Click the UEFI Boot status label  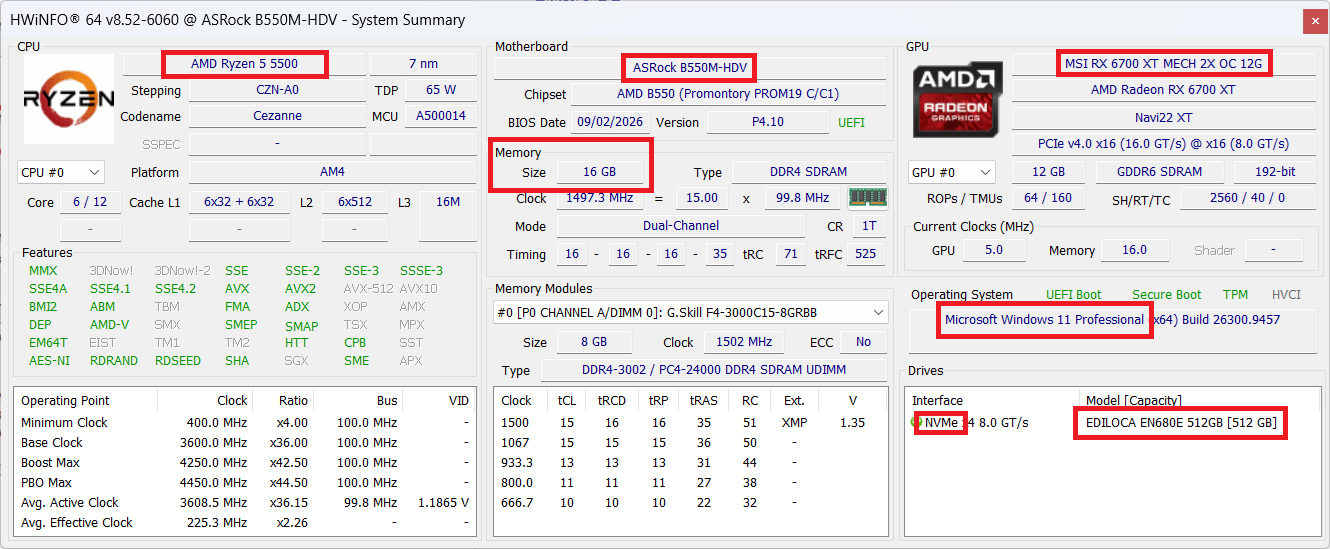pyautogui.click(x=1073, y=295)
